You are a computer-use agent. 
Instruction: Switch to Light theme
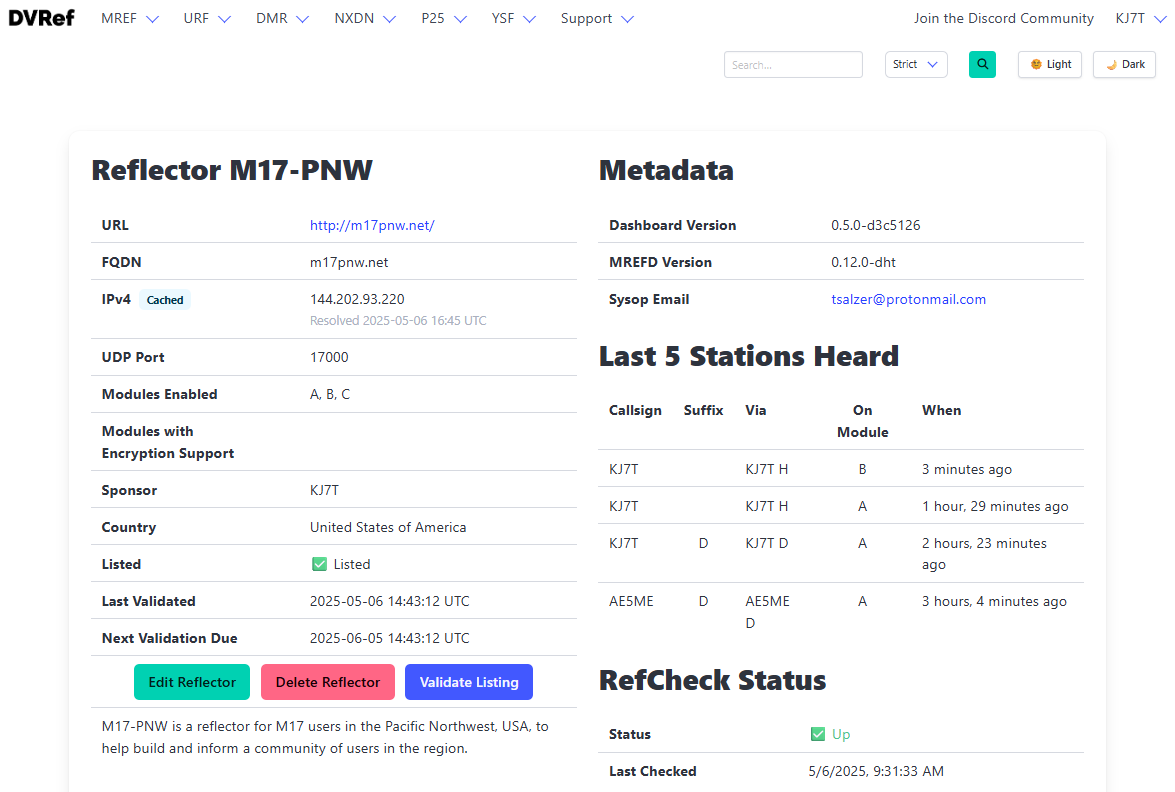tap(1049, 65)
